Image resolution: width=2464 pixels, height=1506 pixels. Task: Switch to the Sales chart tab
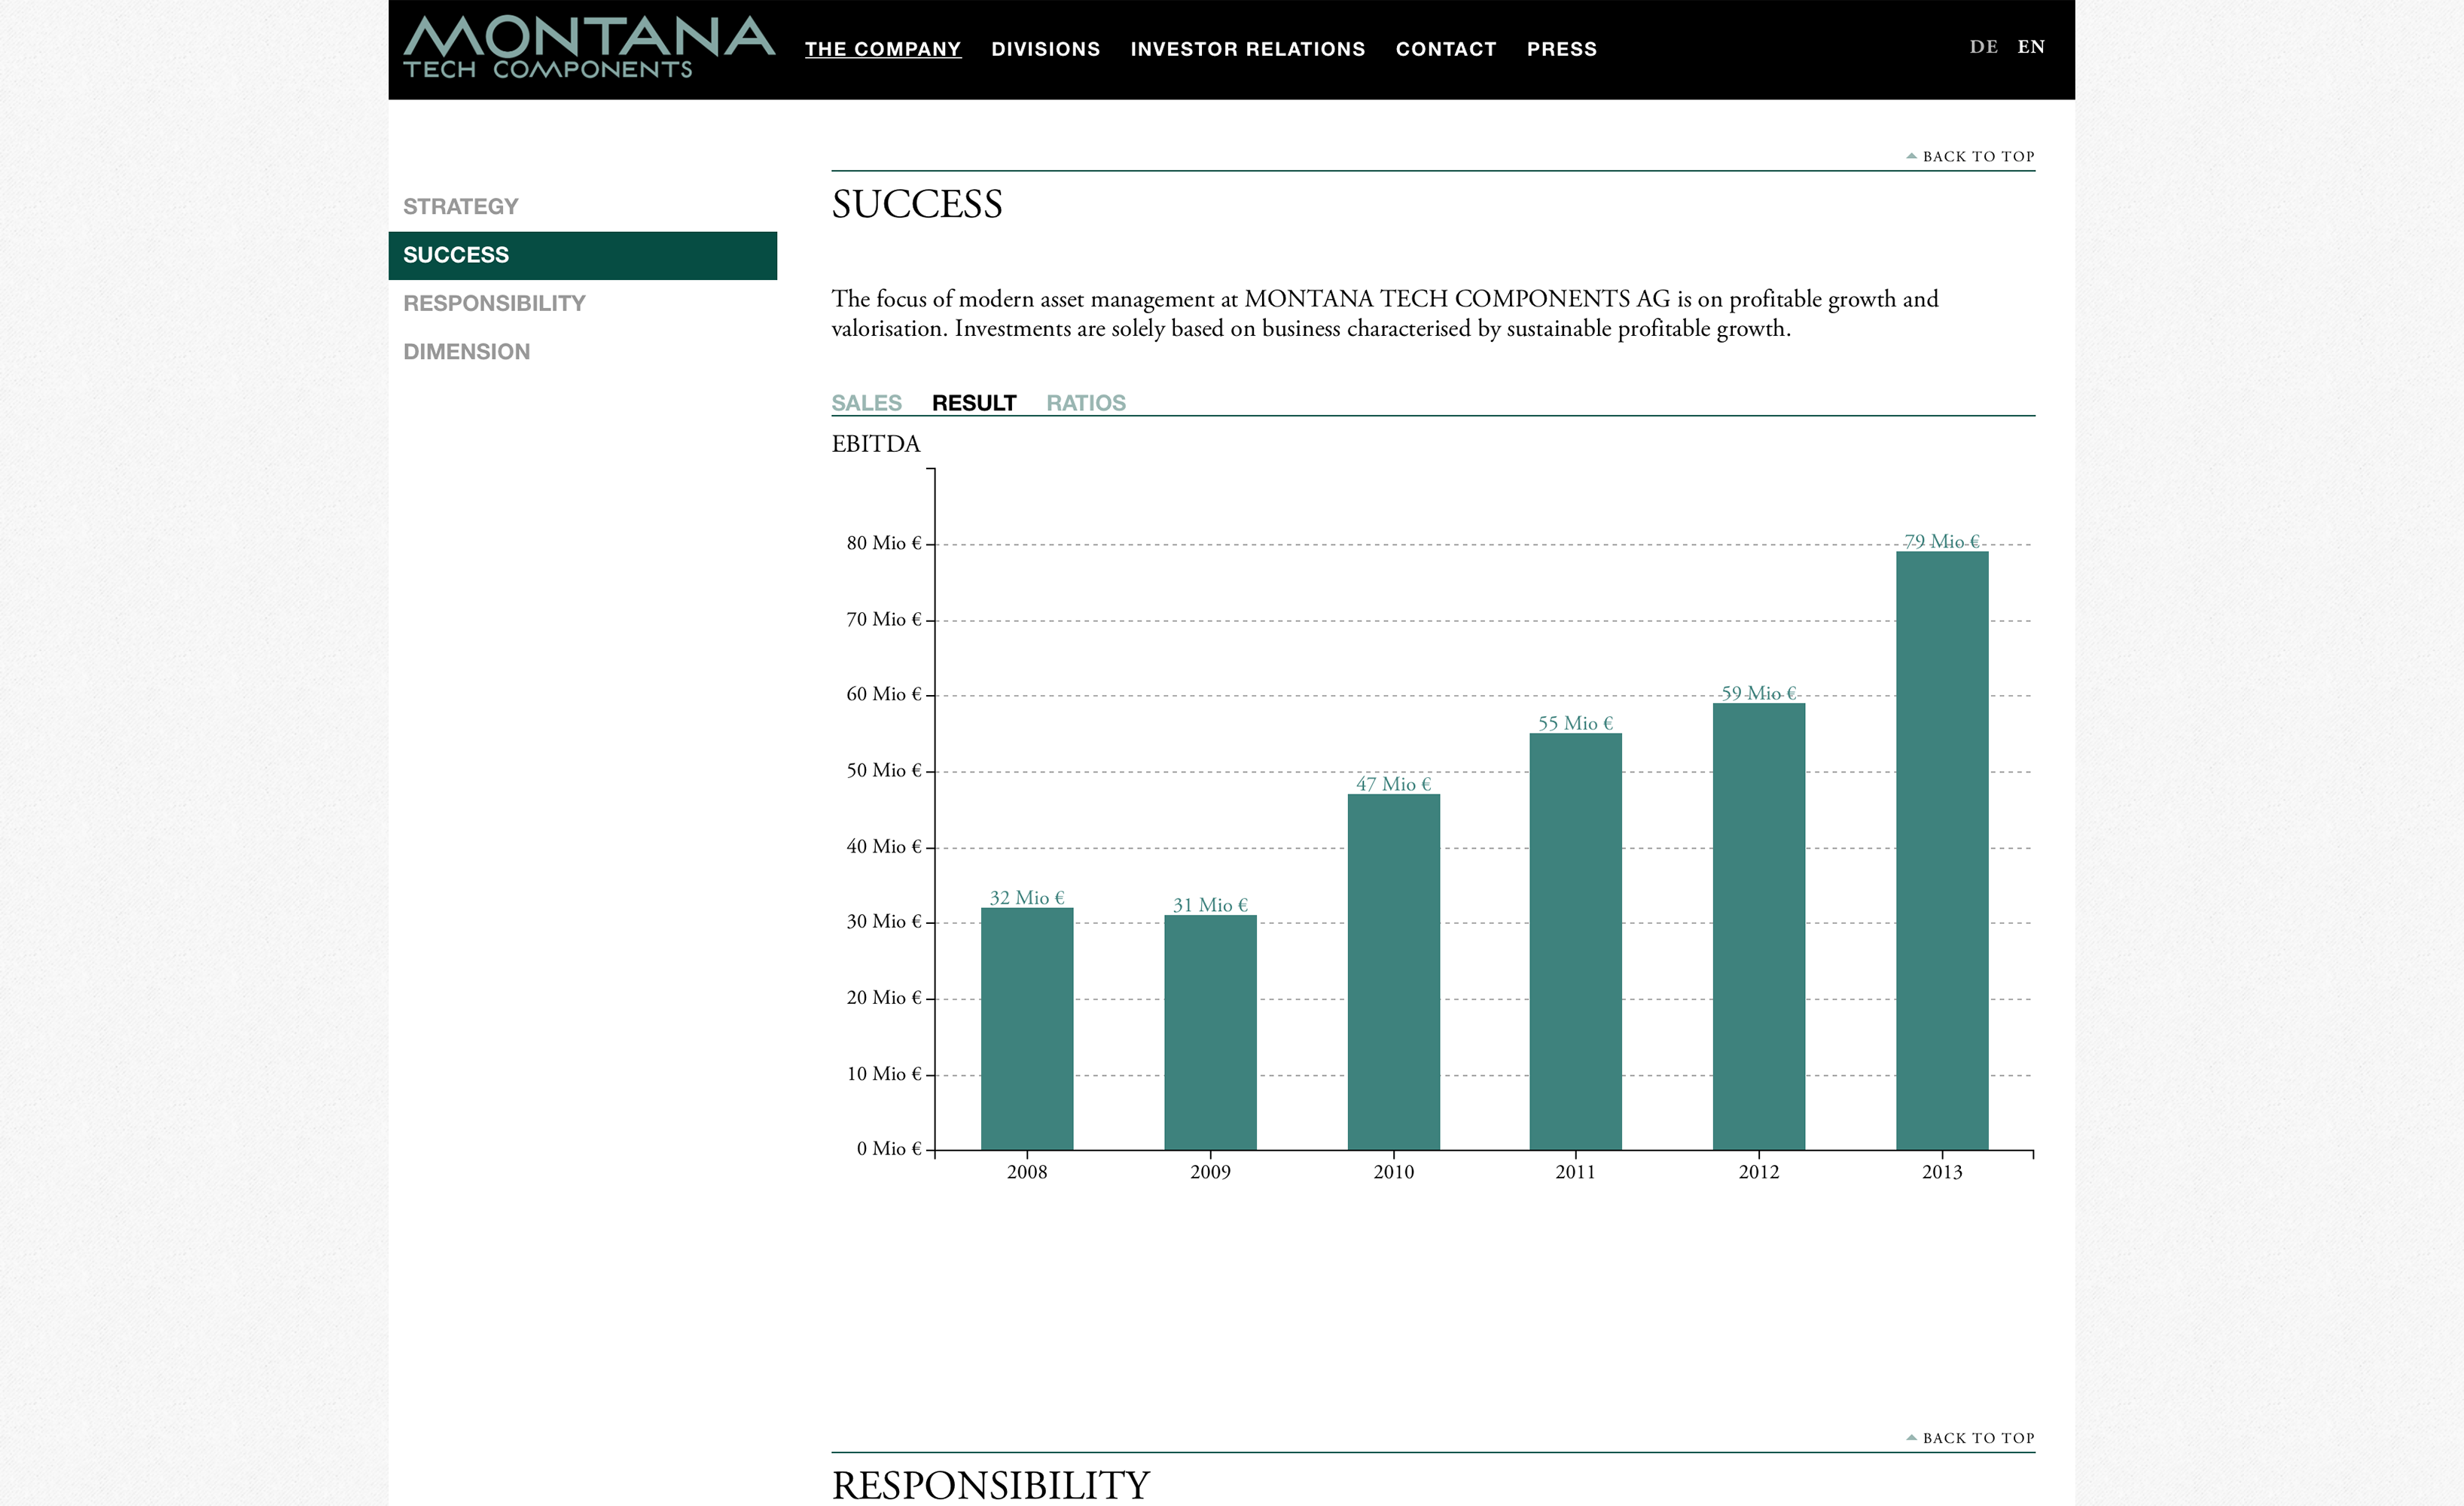(x=866, y=403)
